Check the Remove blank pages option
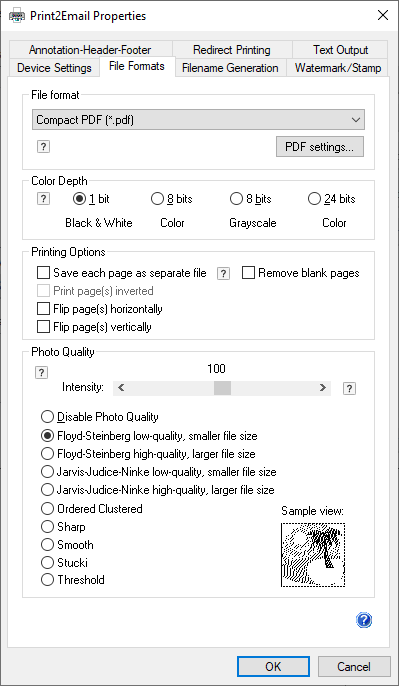The width and height of the screenshot is (399, 686). click(x=248, y=273)
